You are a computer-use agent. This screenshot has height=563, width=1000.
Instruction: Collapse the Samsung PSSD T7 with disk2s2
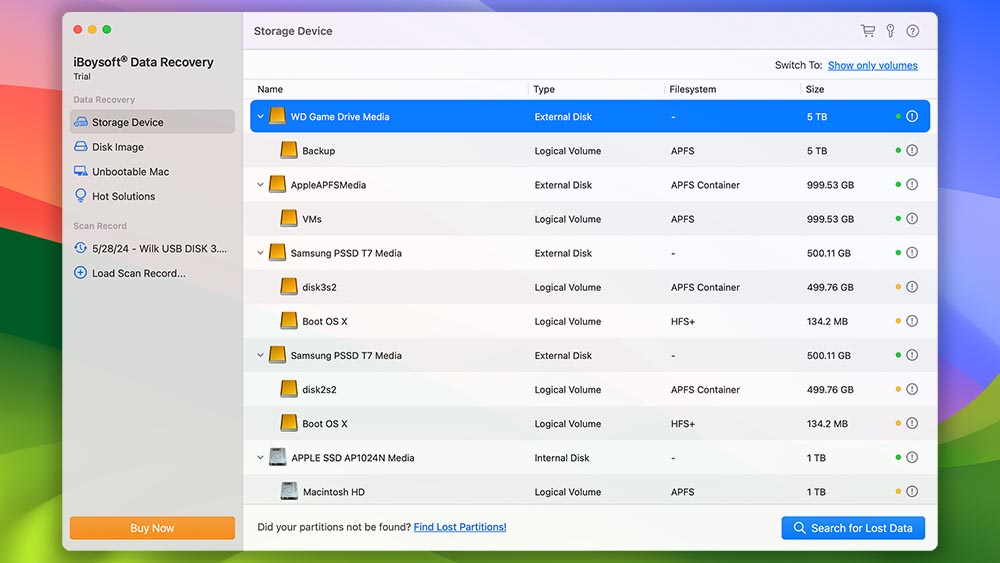(x=260, y=356)
